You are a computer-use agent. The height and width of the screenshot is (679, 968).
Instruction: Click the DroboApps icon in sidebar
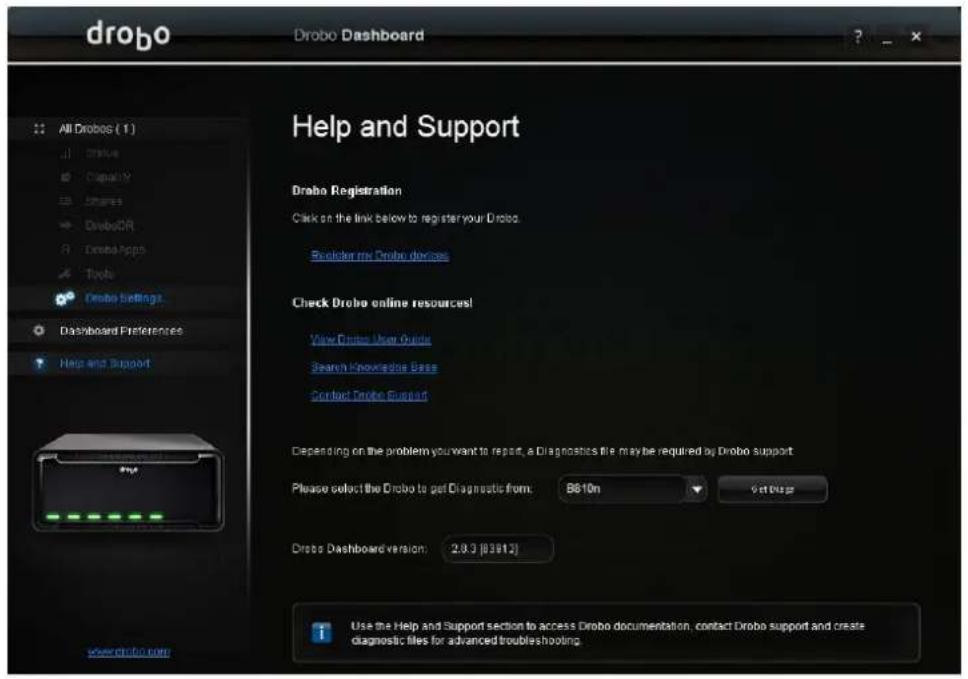tap(66, 249)
